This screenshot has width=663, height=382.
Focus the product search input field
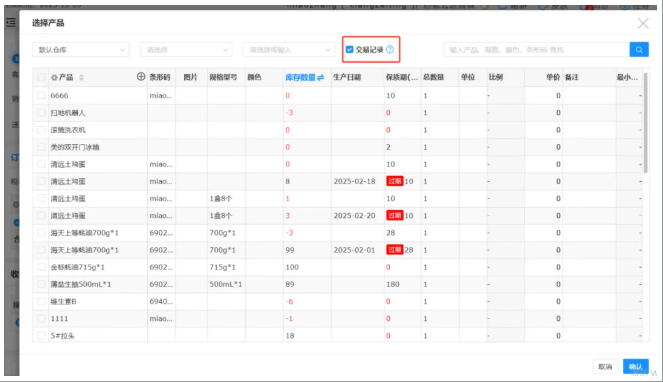coord(536,49)
